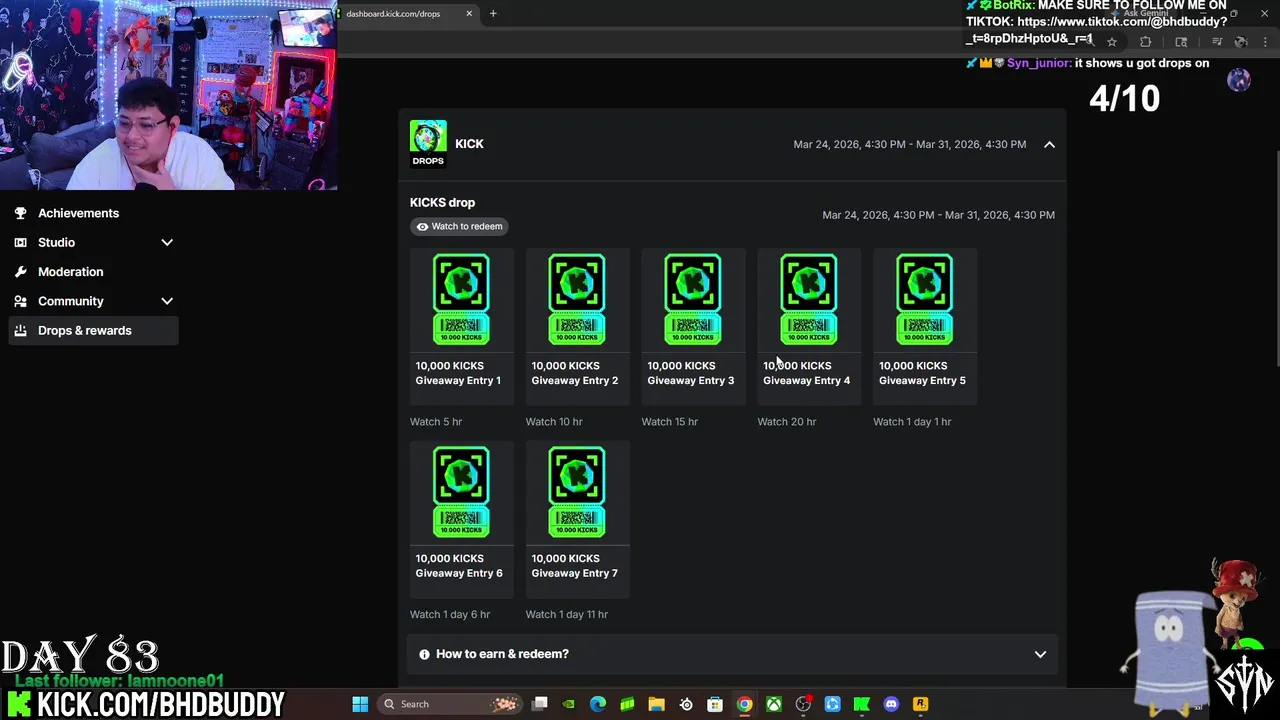Open the Chrome profile avatar in toolbar
Viewport: 1280px width, 720px height.
pyautogui.click(x=1240, y=42)
